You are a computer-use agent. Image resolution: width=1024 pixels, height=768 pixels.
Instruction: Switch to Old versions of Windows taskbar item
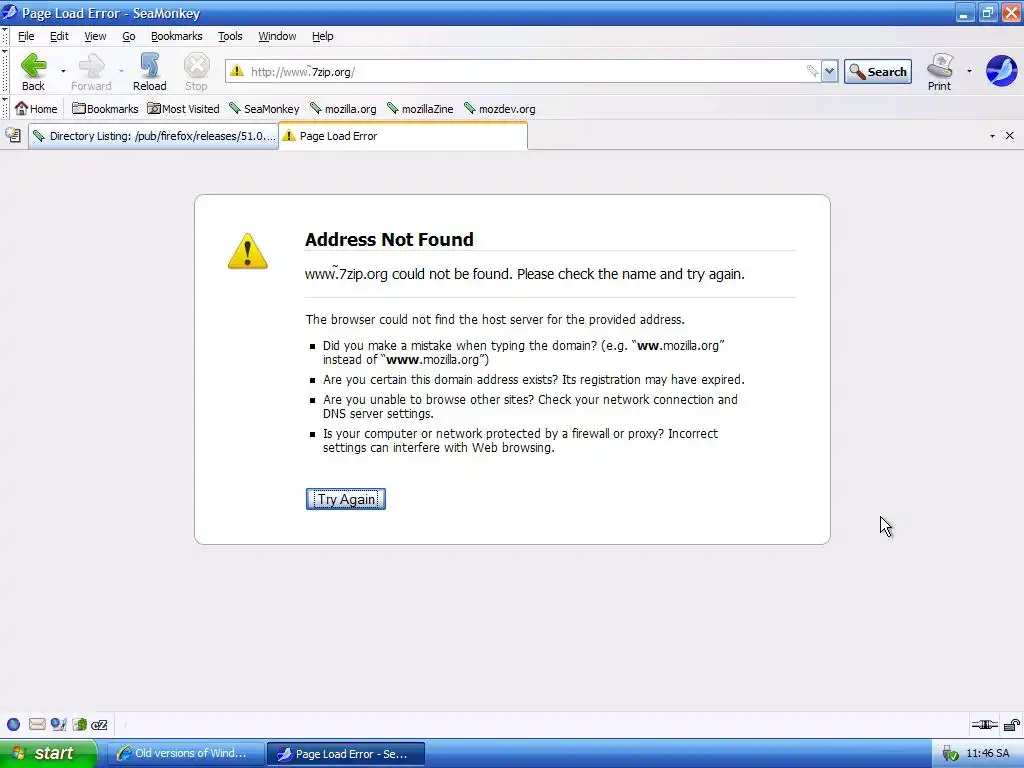tap(185, 754)
